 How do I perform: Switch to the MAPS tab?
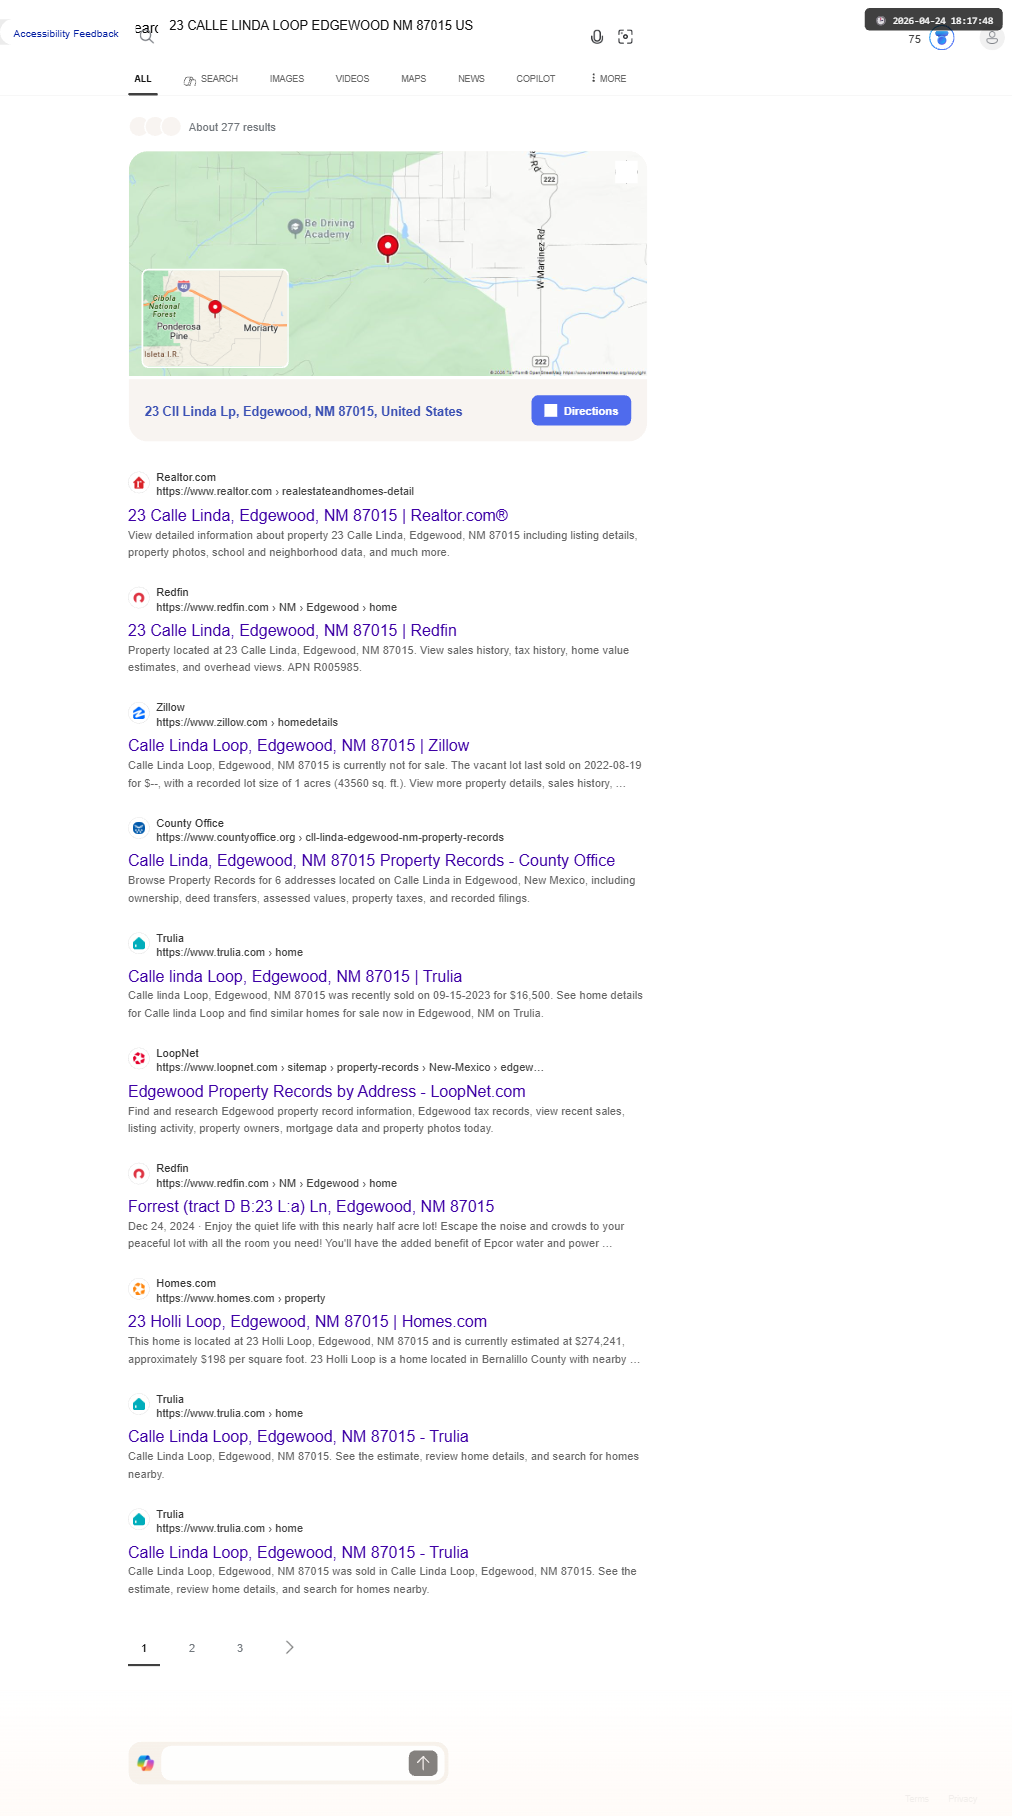[414, 79]
